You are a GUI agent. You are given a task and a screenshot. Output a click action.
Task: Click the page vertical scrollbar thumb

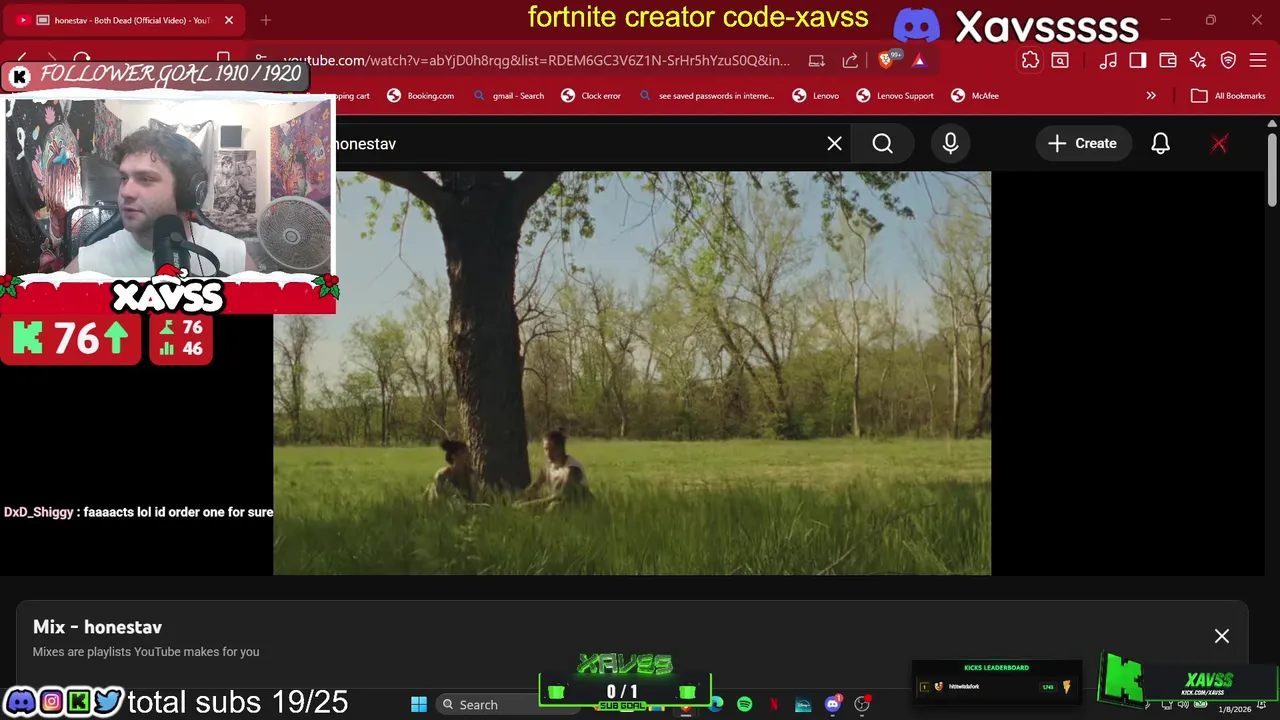(1271, 168)
